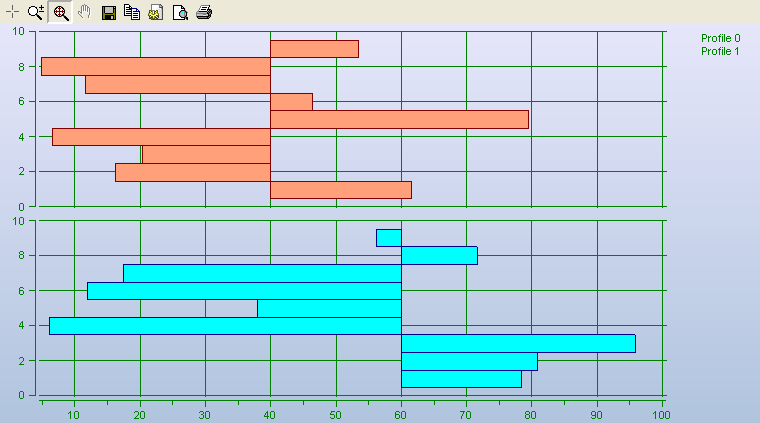Print the chart using printer icon

pyautogui.click(x=204, y=12)
